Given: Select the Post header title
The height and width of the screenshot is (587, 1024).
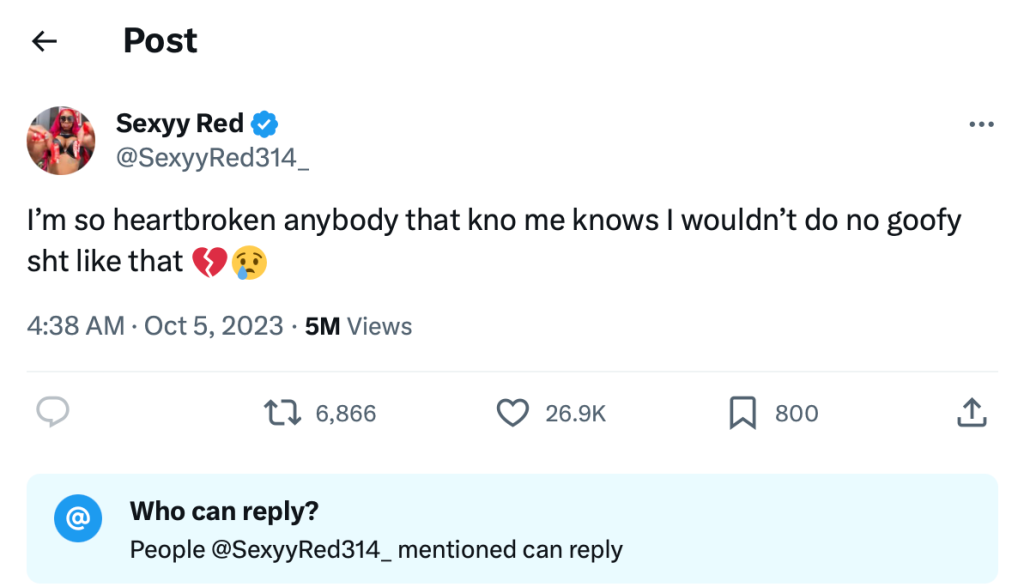Looking at the screenshot, I should (x=160, y=40).
